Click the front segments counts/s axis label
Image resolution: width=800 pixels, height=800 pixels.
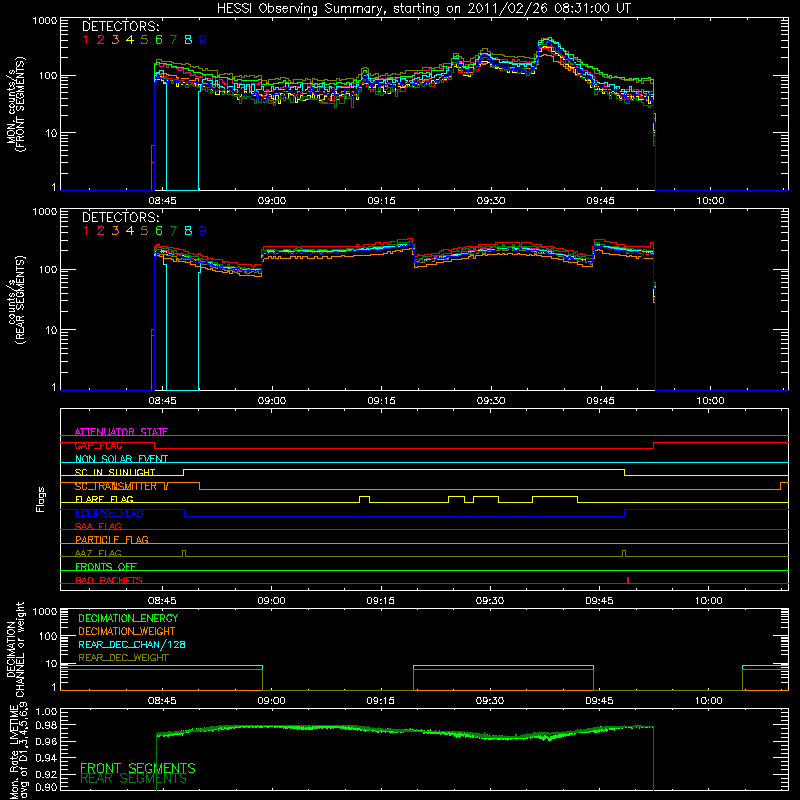(x=15, y=105)
